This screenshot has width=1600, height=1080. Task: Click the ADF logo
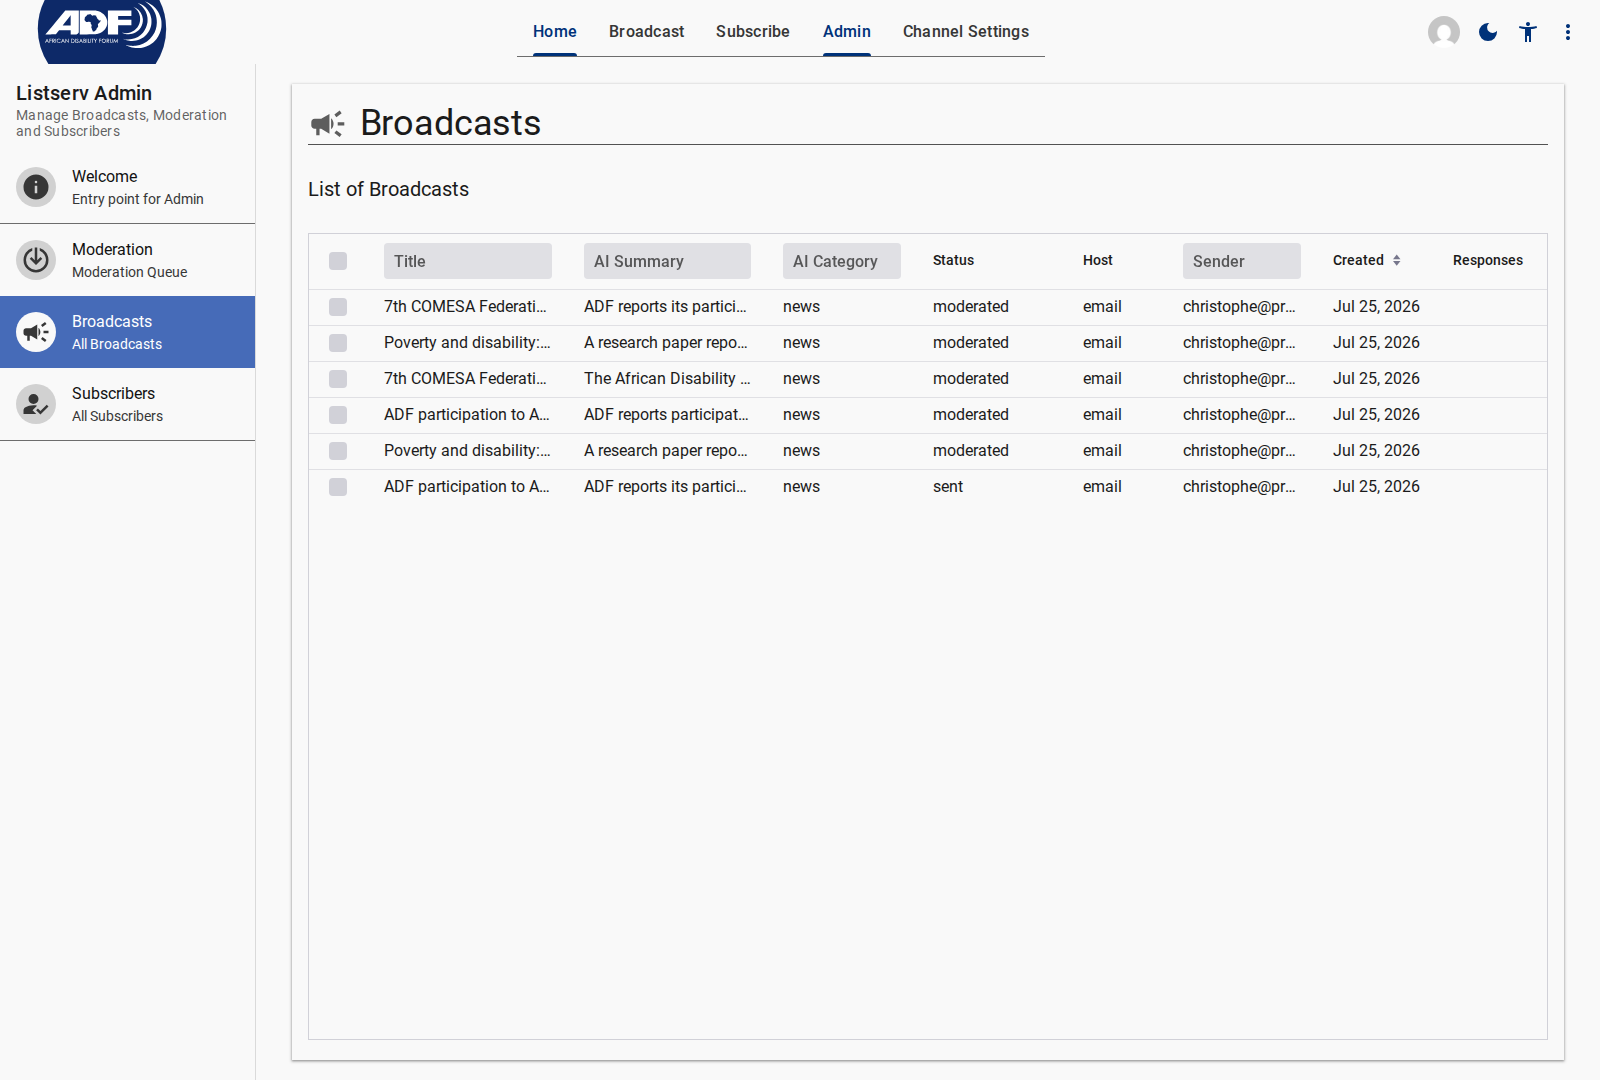click(102, 30)
